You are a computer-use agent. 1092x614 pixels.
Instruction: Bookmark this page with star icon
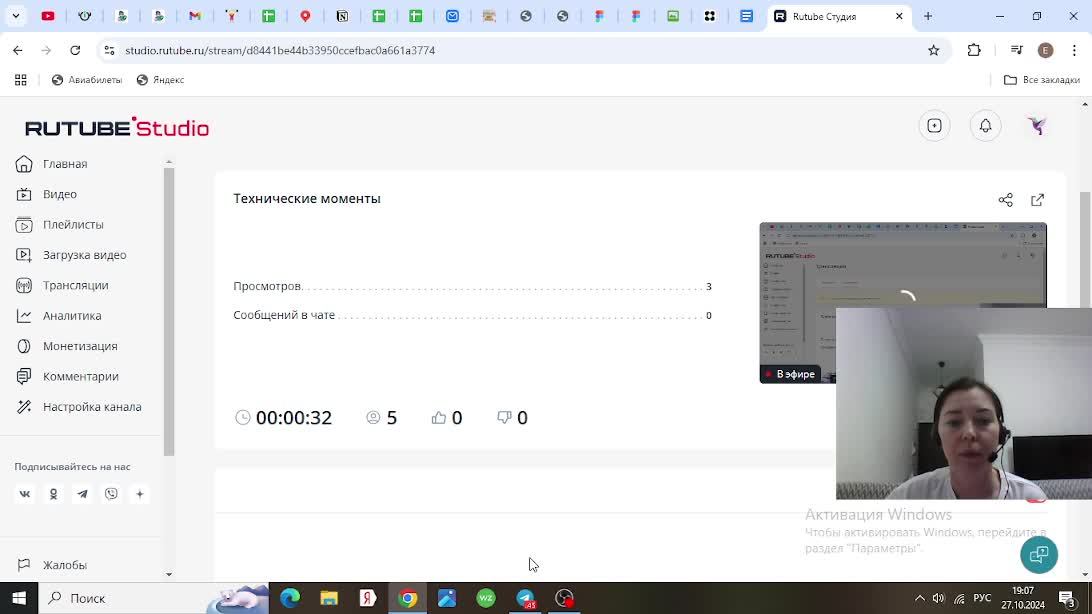click(x=934, y=50)
